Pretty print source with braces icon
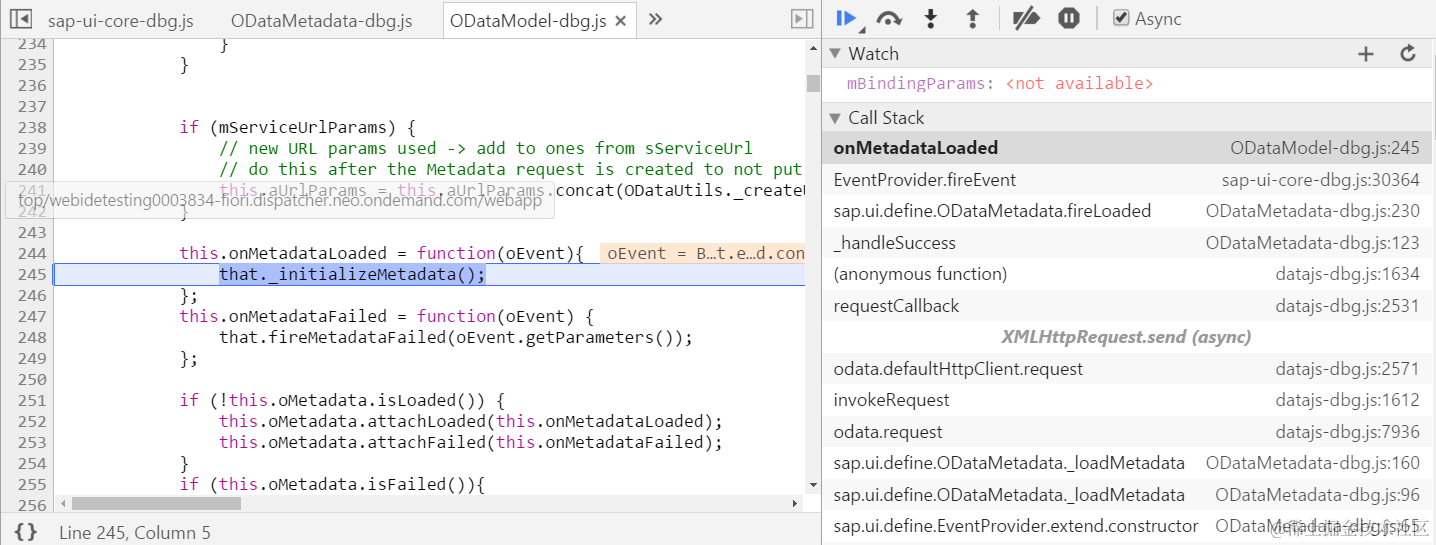 coord(25,532)
